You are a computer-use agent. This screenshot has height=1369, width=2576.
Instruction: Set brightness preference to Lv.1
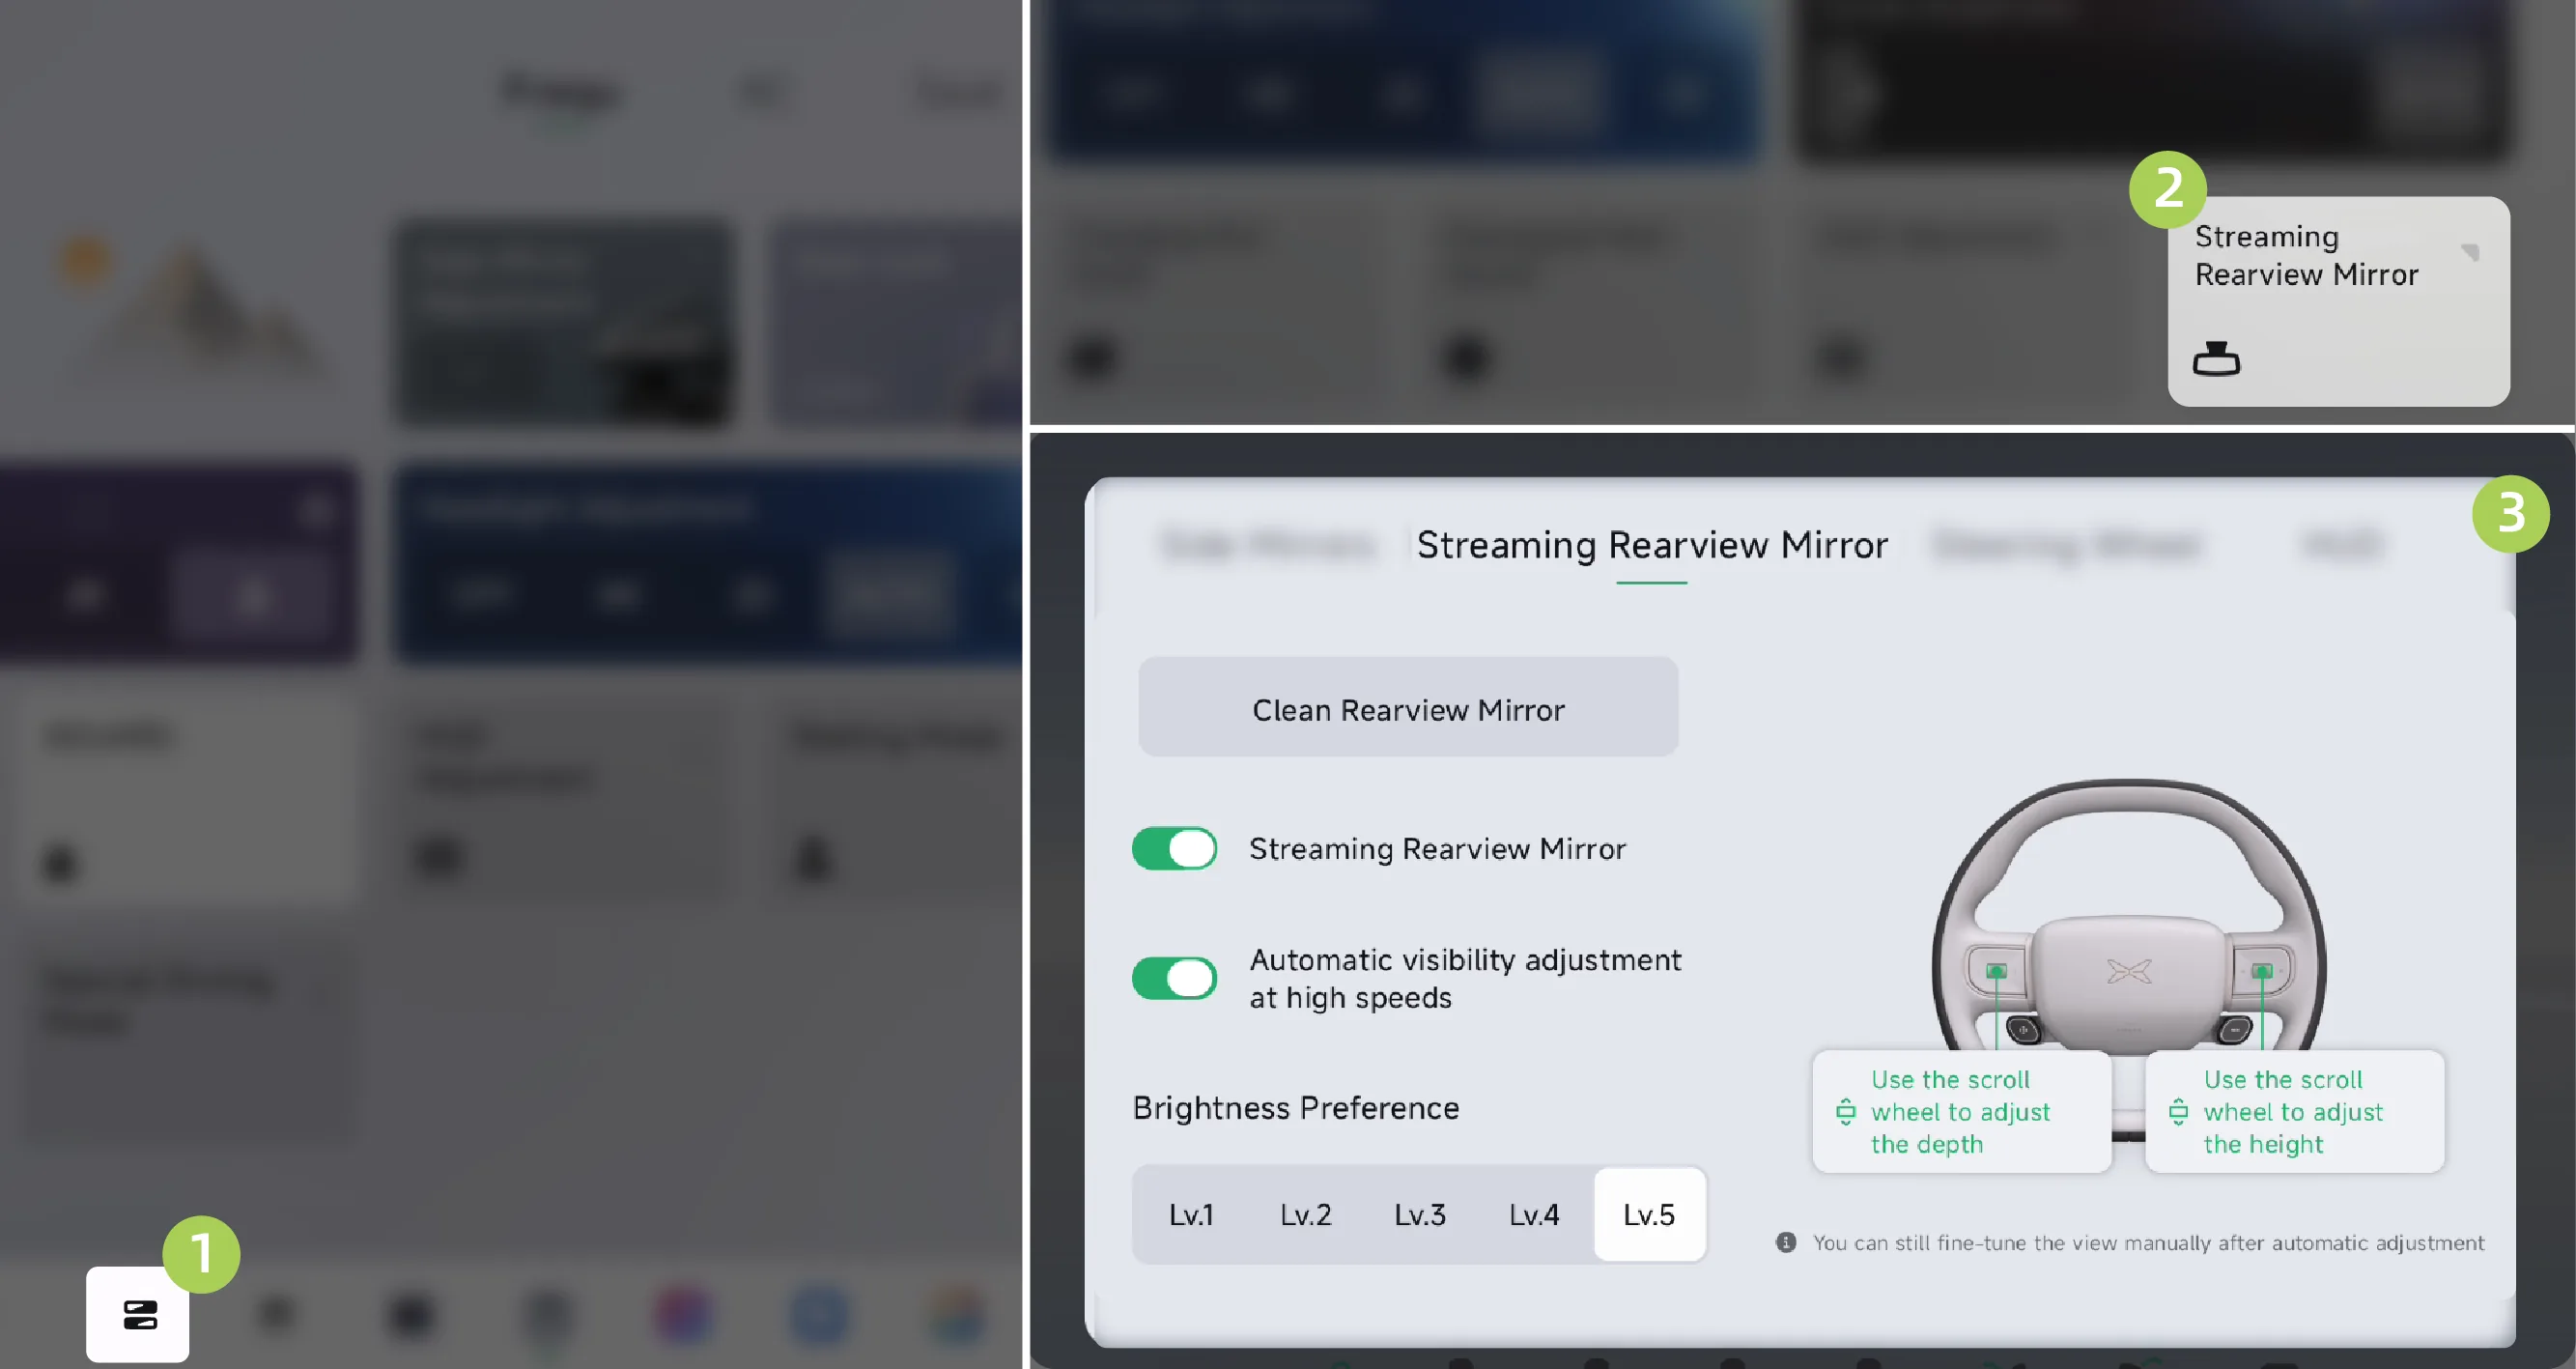[x=1191, y=1214]
